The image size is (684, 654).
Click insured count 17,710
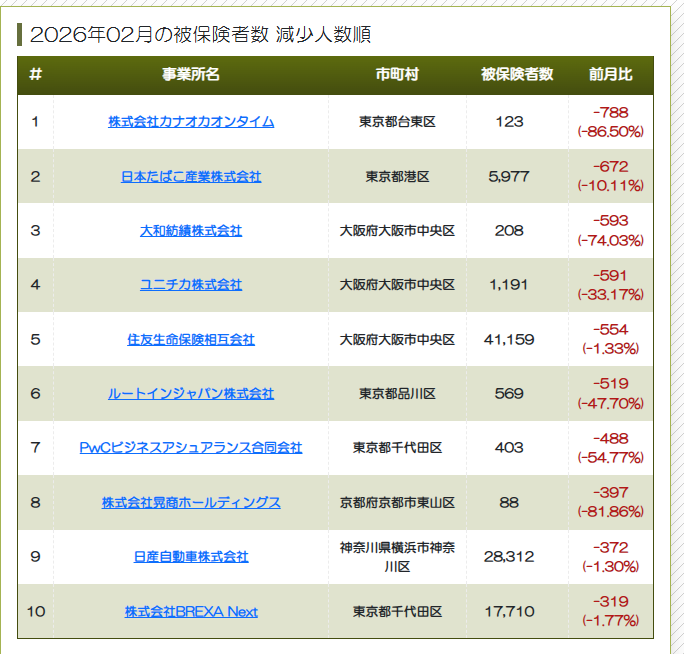click(x=509, y=612)
